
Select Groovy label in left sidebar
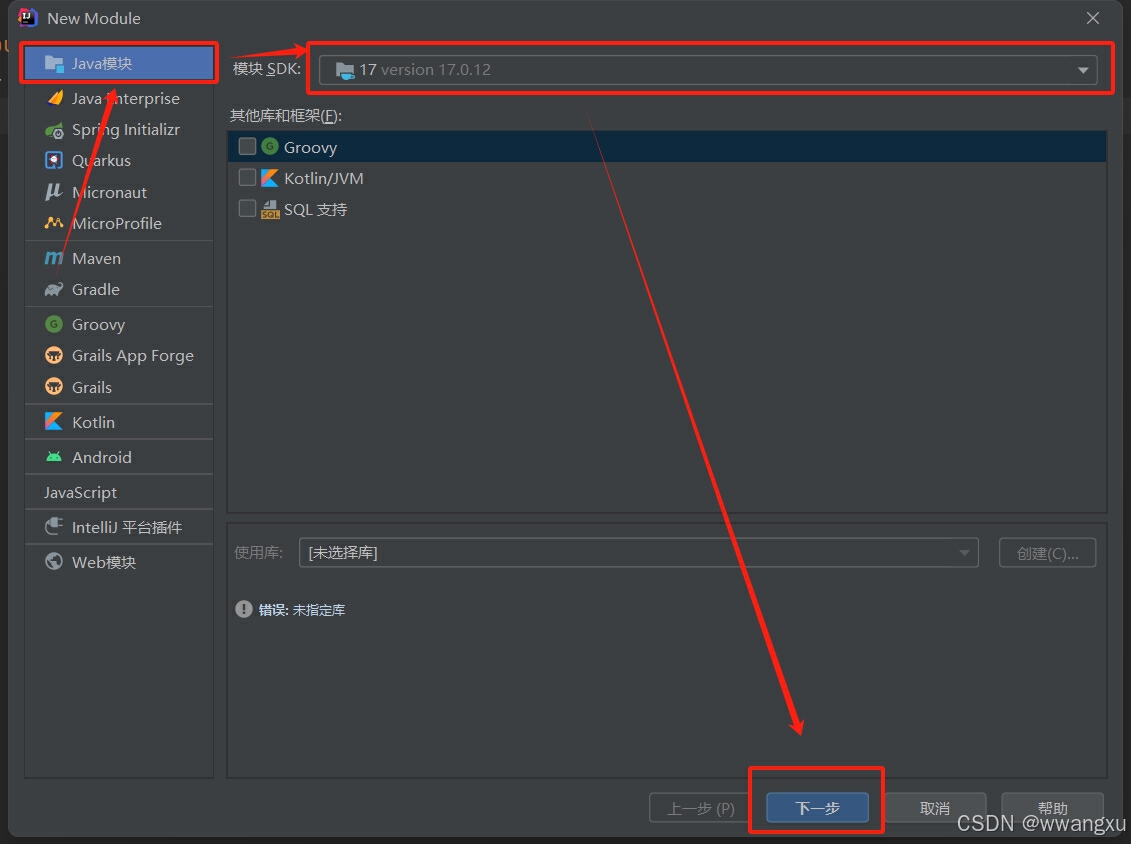tap(99, 325)
